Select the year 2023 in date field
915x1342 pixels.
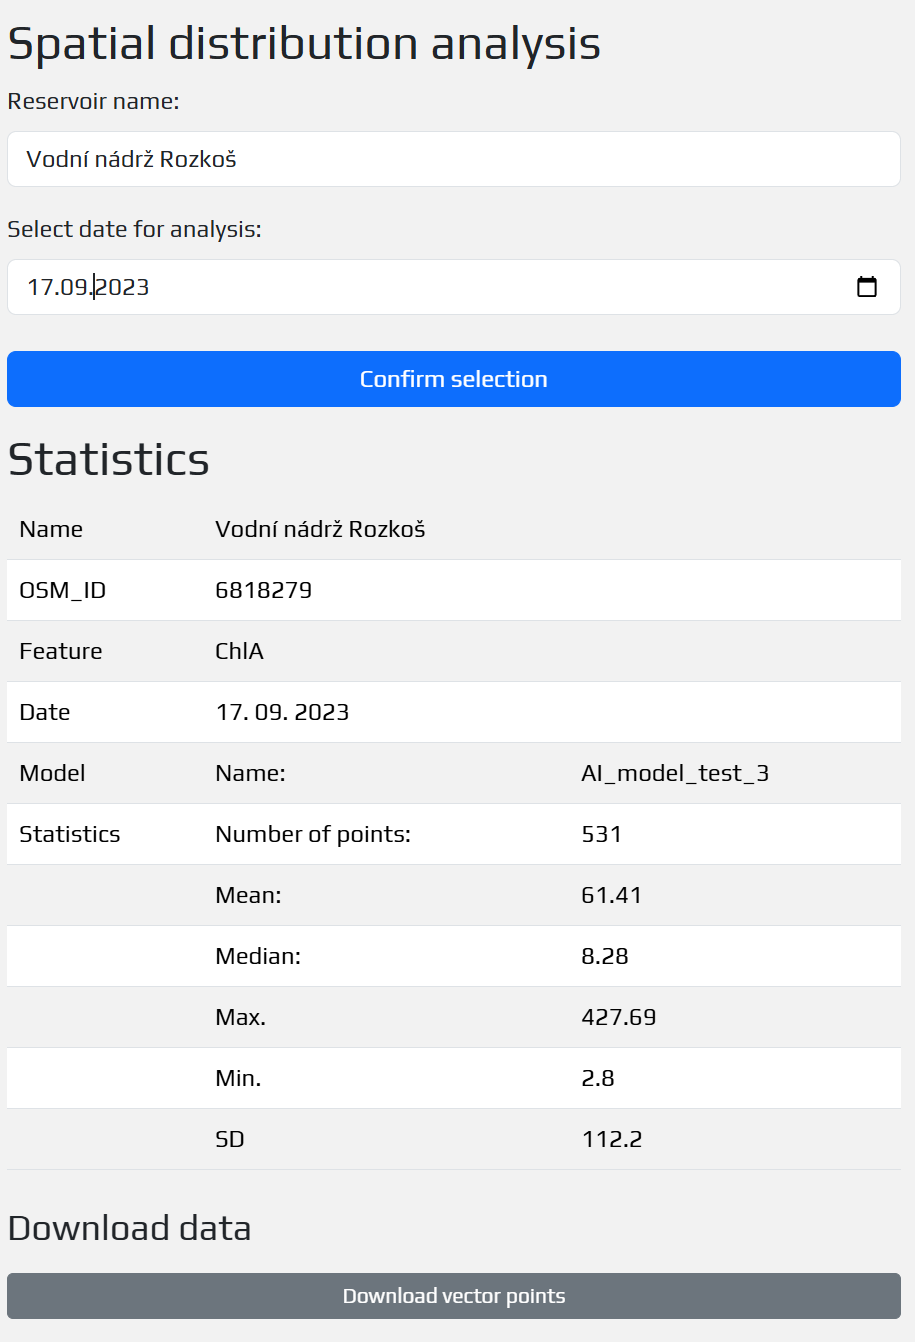(x=122, y=287)
